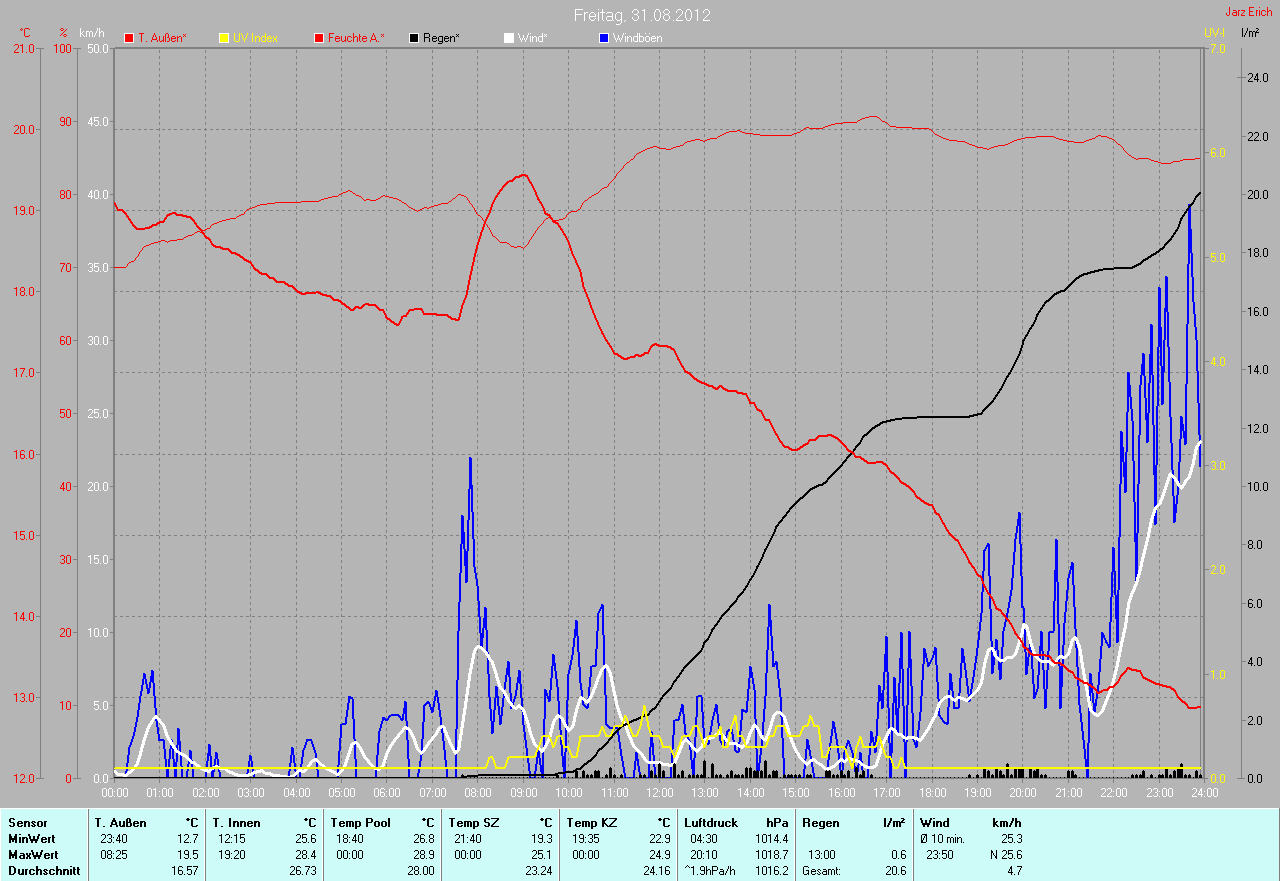This screenshot has height=881, width=1280.
Task: Click the white Wind legend swatch
Action: (509, 38)
